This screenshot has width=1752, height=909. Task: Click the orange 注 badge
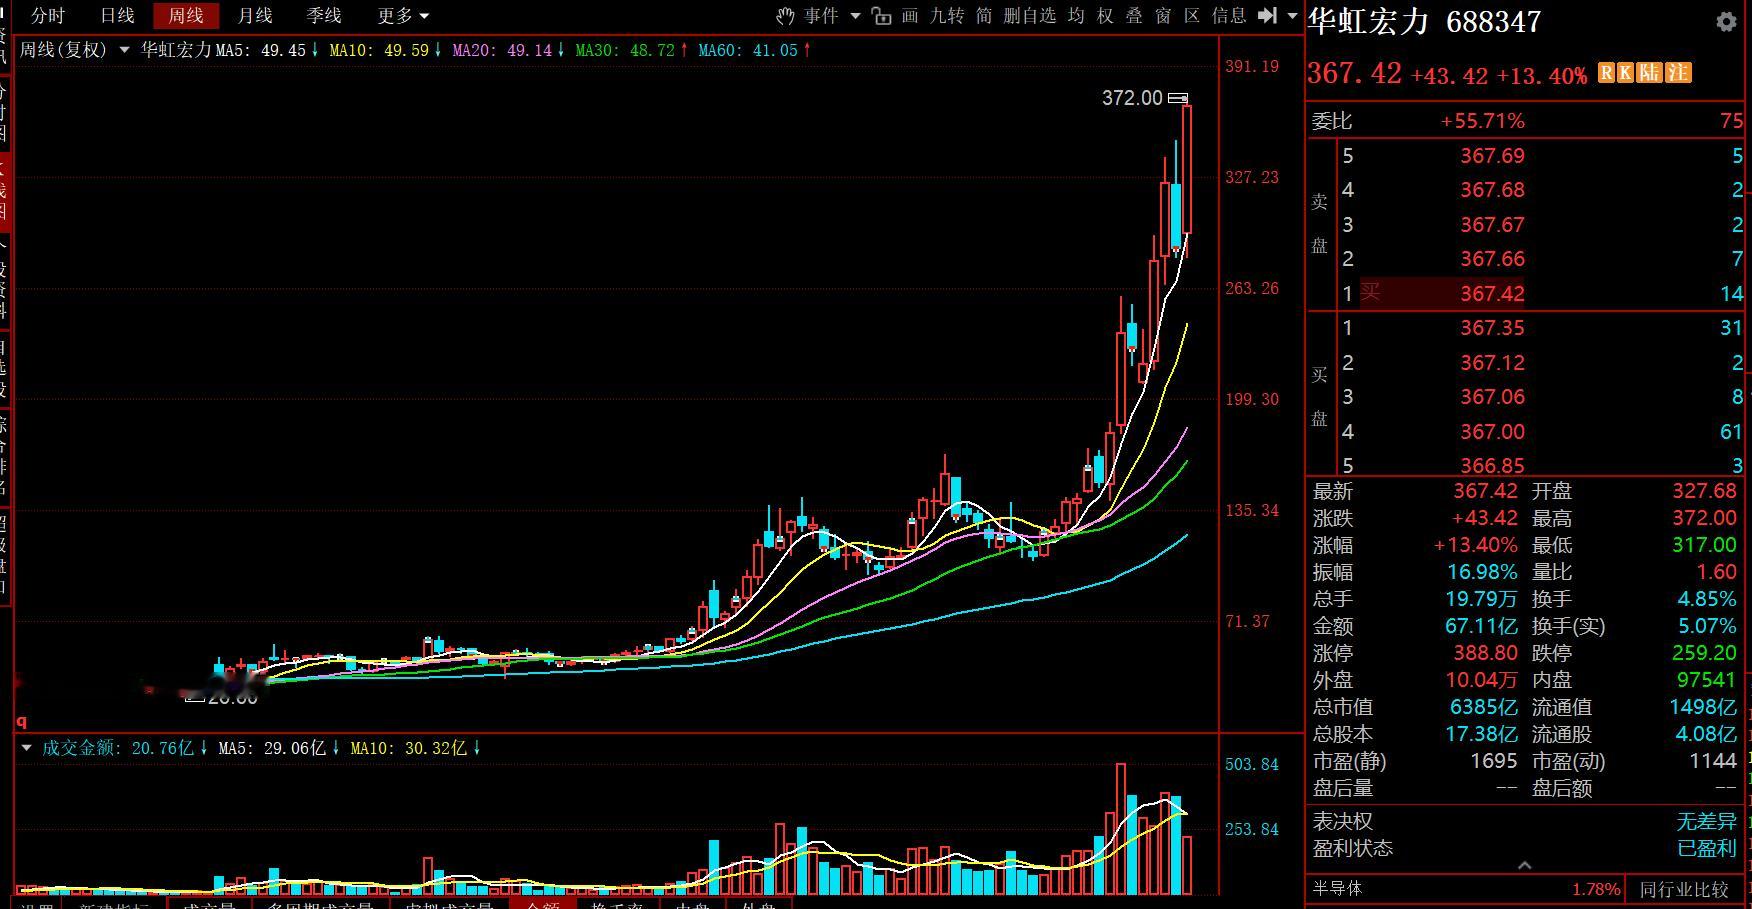coord(1678,73)
